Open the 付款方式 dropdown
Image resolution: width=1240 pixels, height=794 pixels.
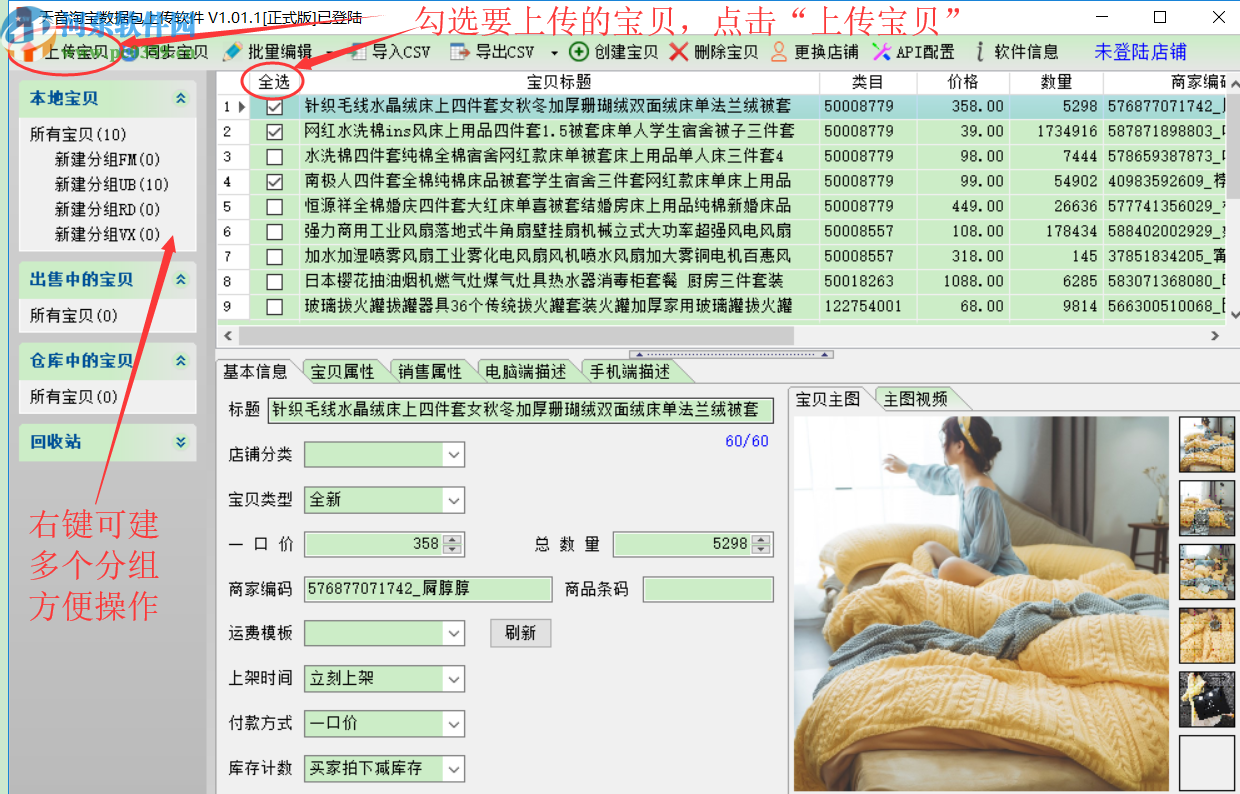(454, 723)
